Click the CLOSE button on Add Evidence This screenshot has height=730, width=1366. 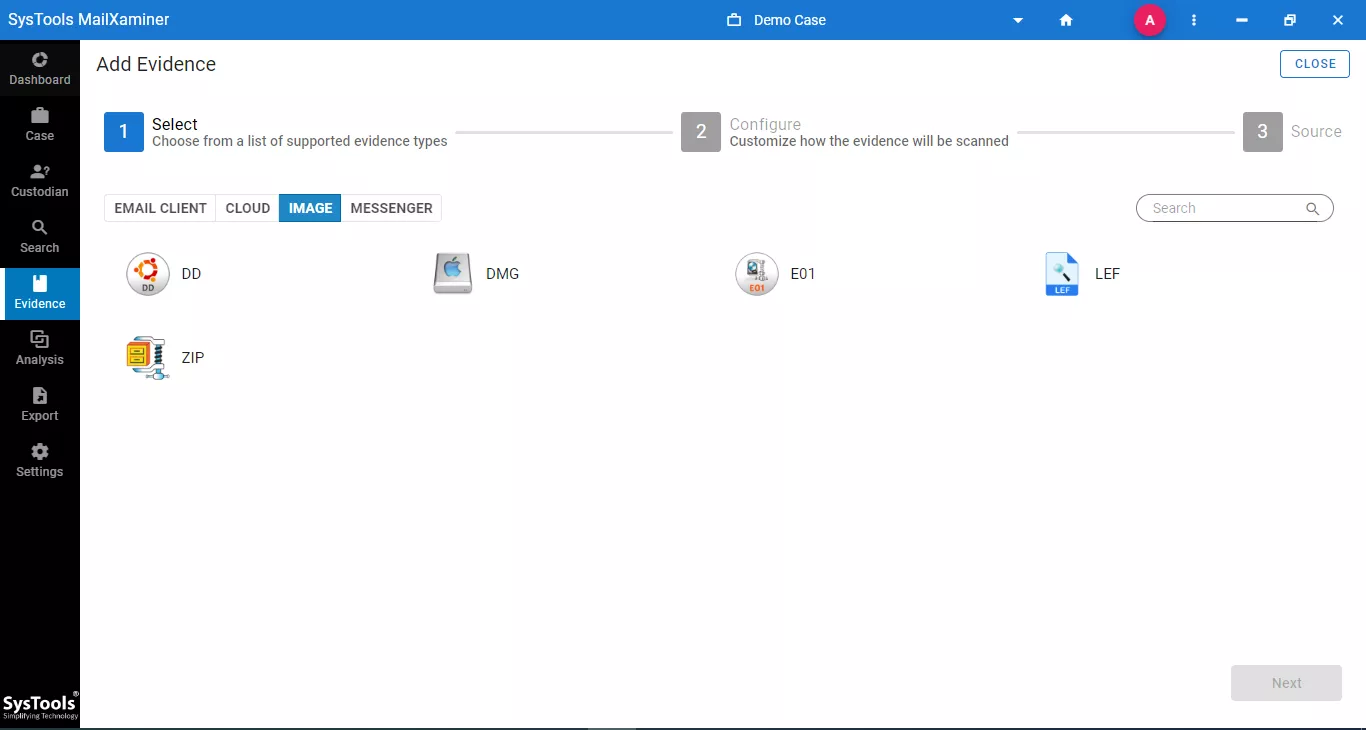point(1315,64)
